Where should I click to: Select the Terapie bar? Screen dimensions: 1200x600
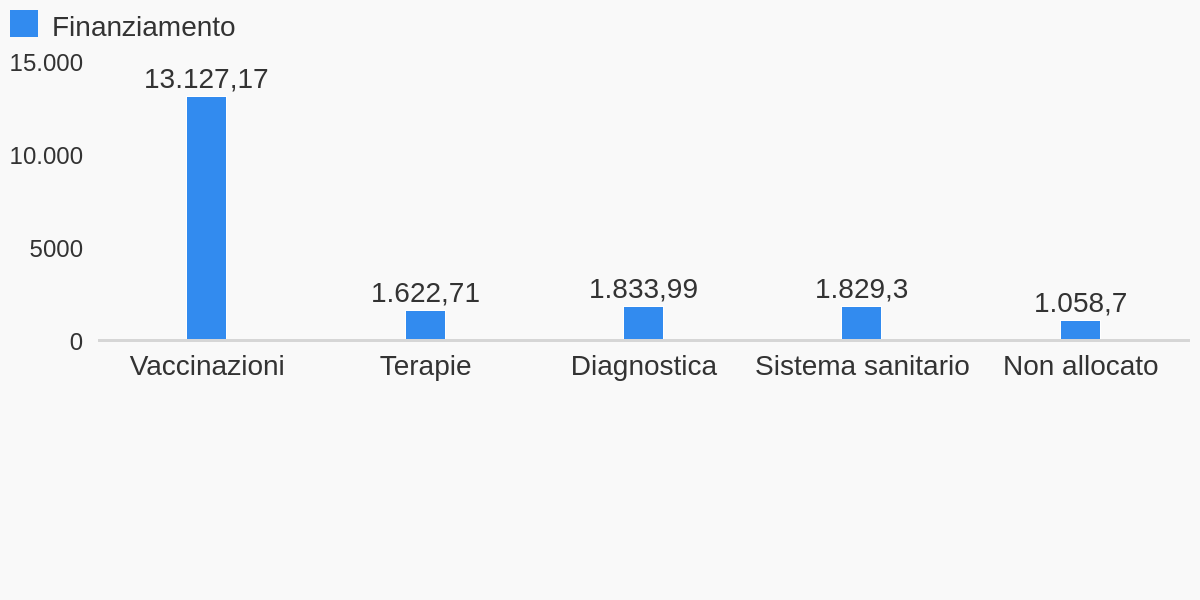click(425, 325)
